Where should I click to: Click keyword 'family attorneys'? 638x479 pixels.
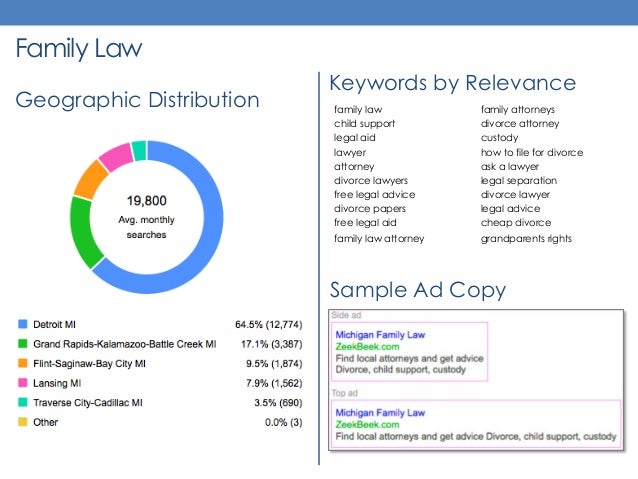pyautogui.click(x=518, y=109)
